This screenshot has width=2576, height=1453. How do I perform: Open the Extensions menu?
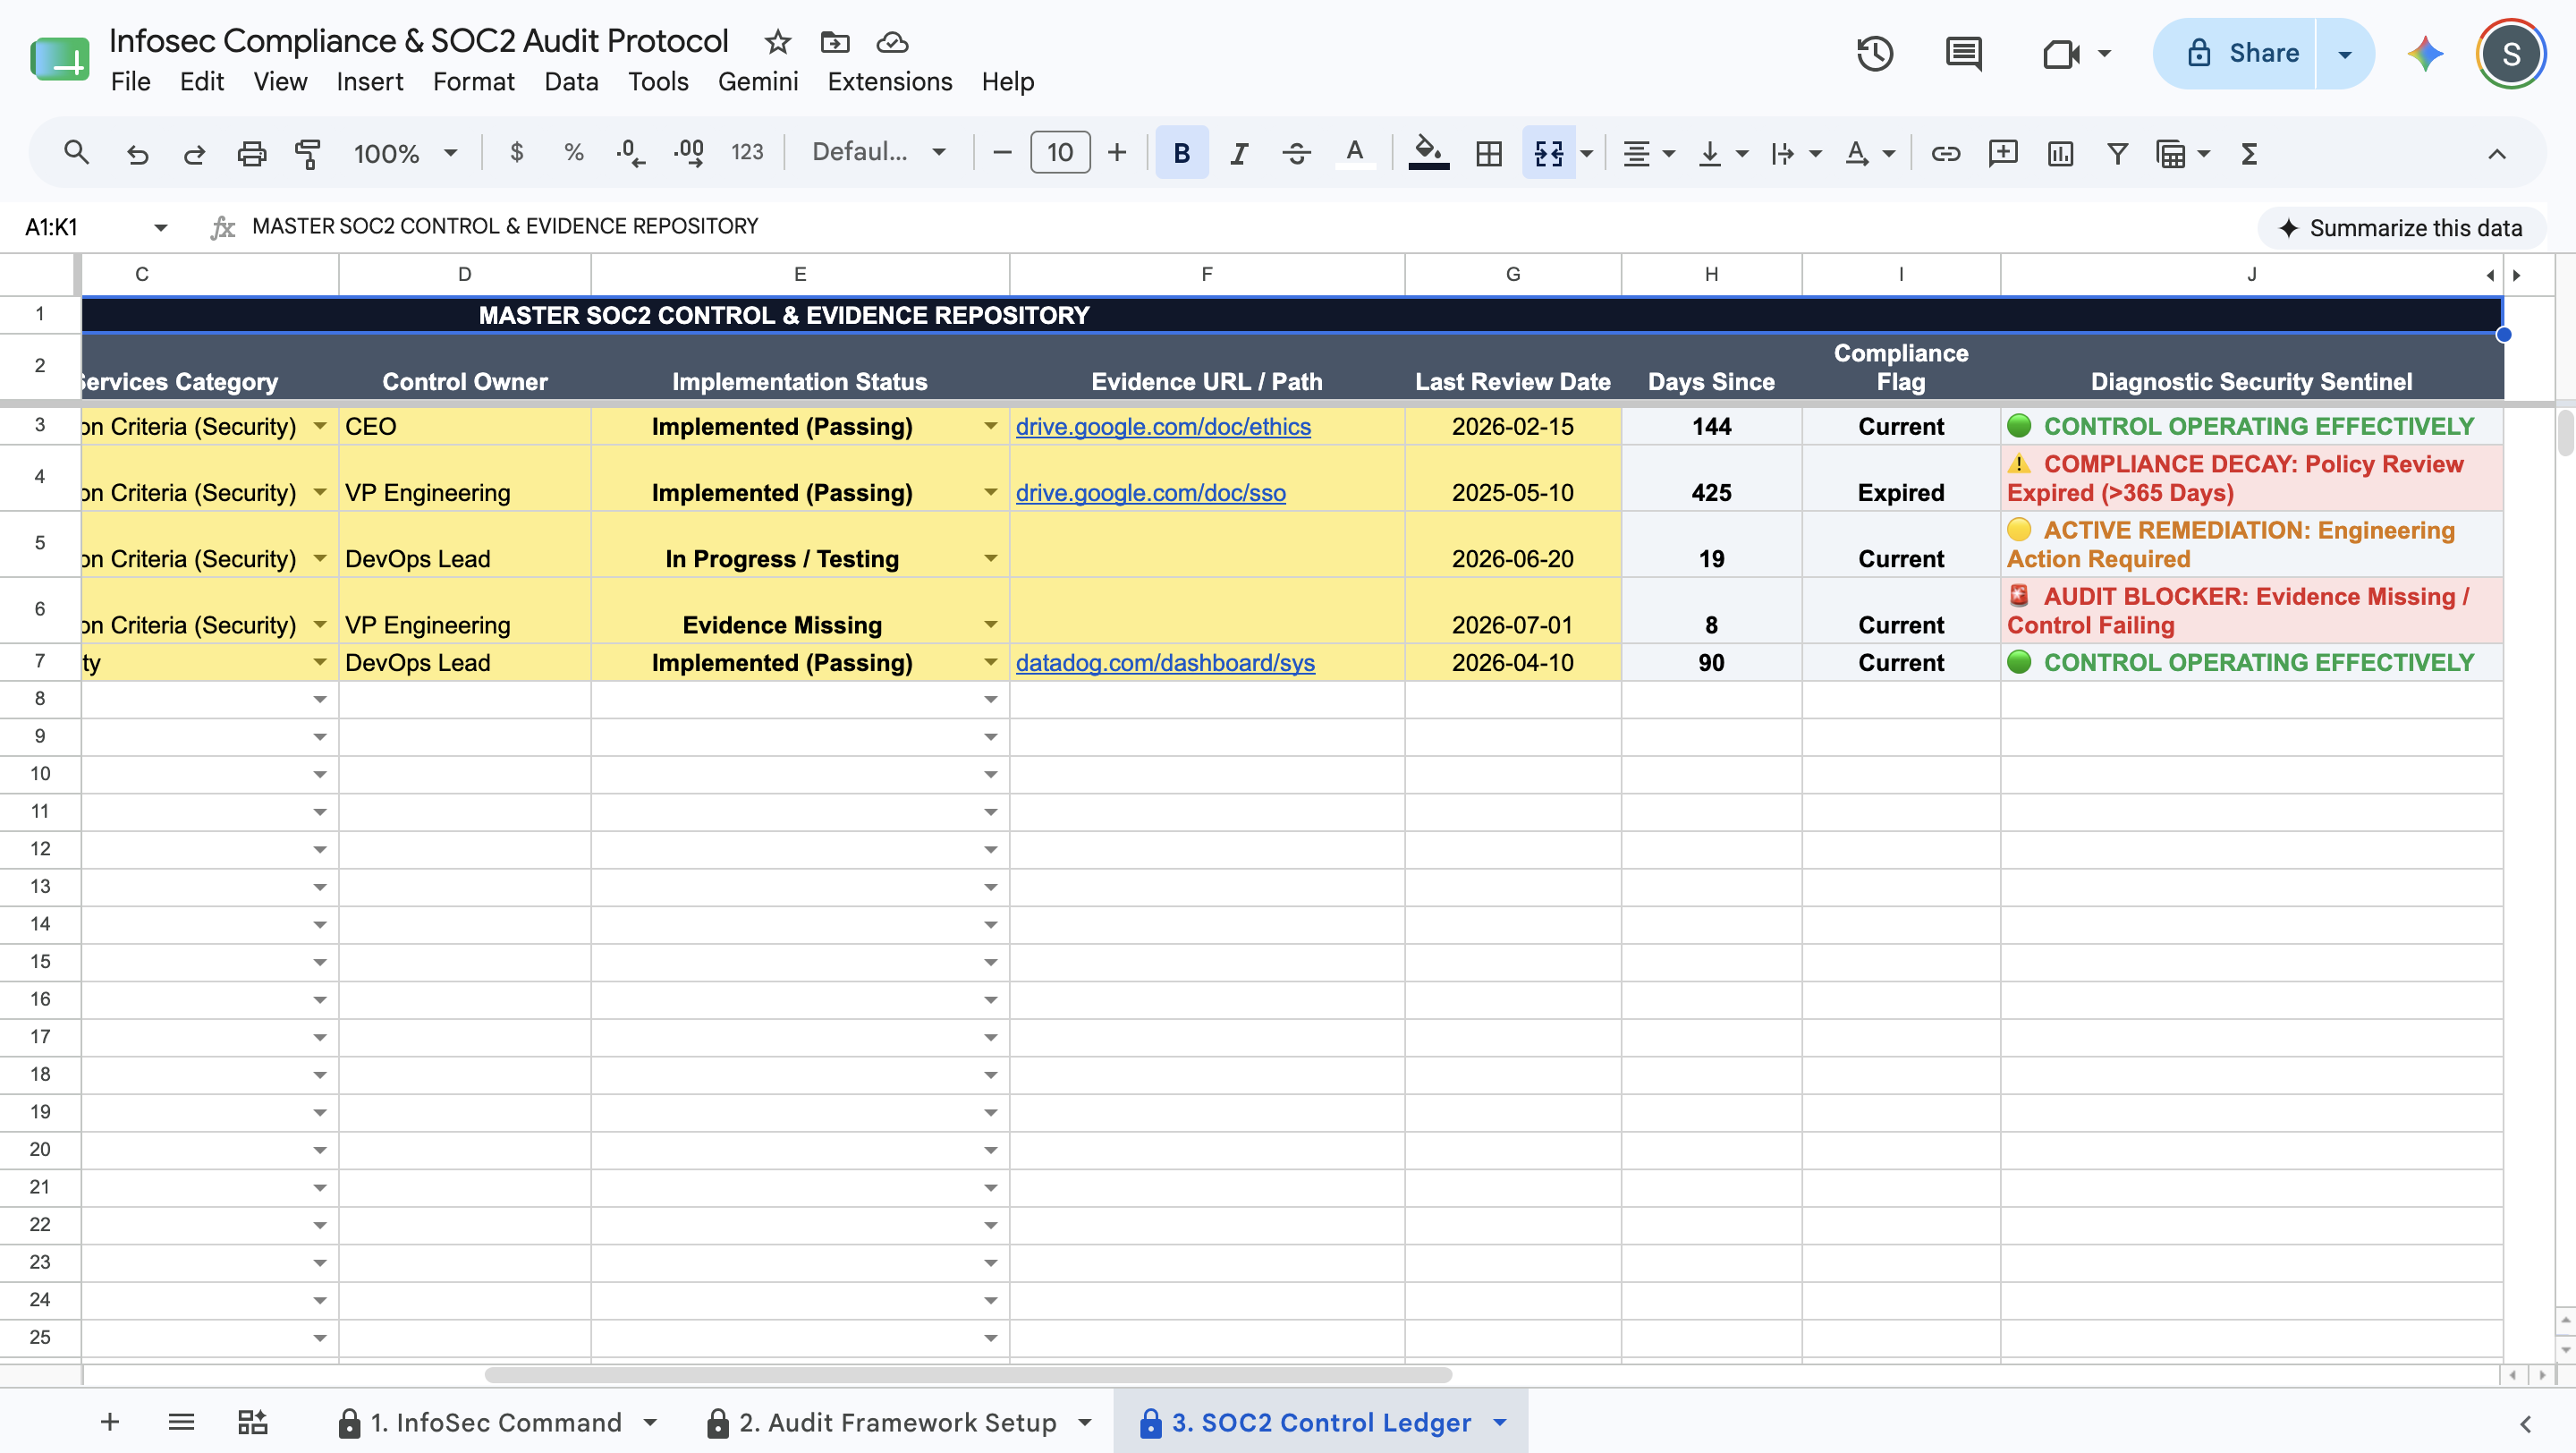890,82
